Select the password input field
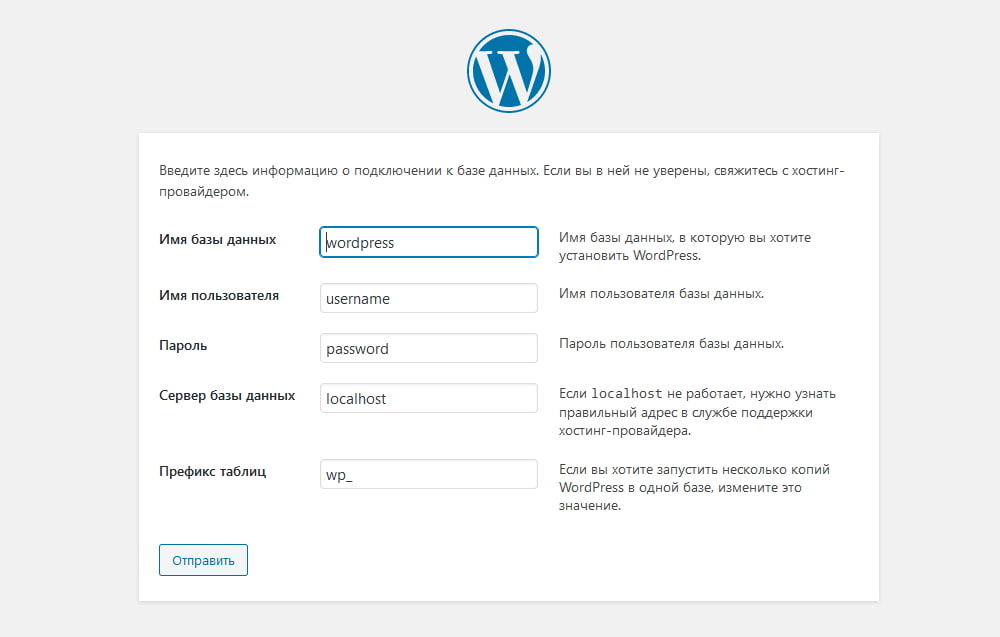1000x637 pixels. 428,349
